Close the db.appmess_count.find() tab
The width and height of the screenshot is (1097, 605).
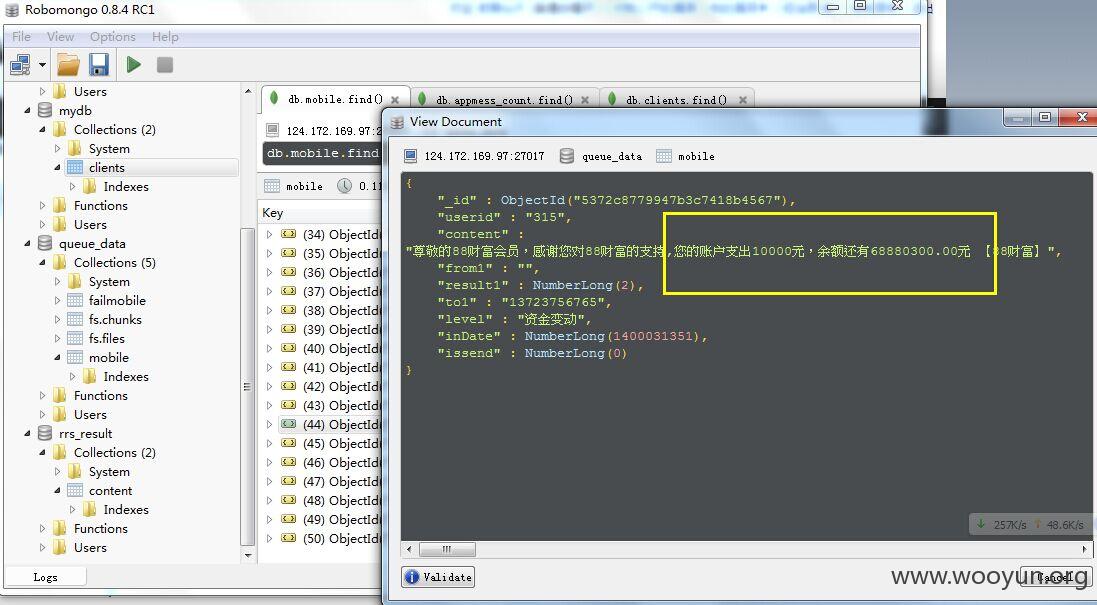point(585,100)
